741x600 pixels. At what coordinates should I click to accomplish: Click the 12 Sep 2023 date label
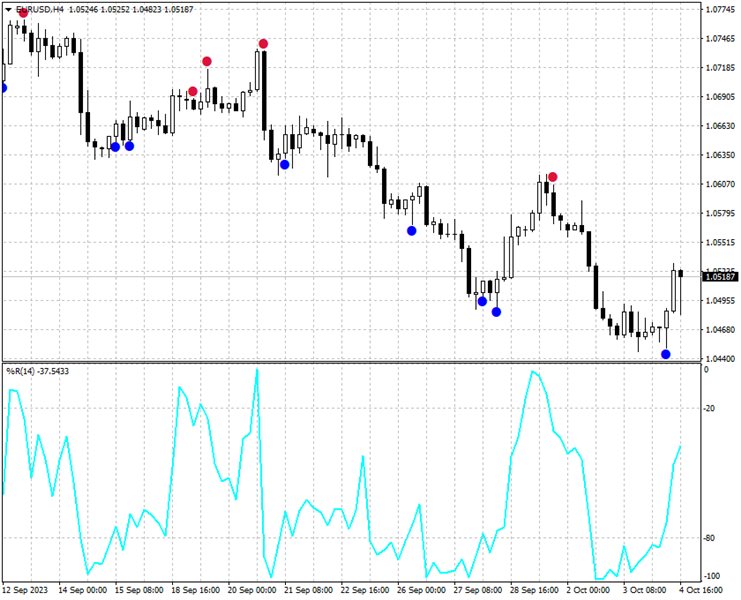click(25, 590)
